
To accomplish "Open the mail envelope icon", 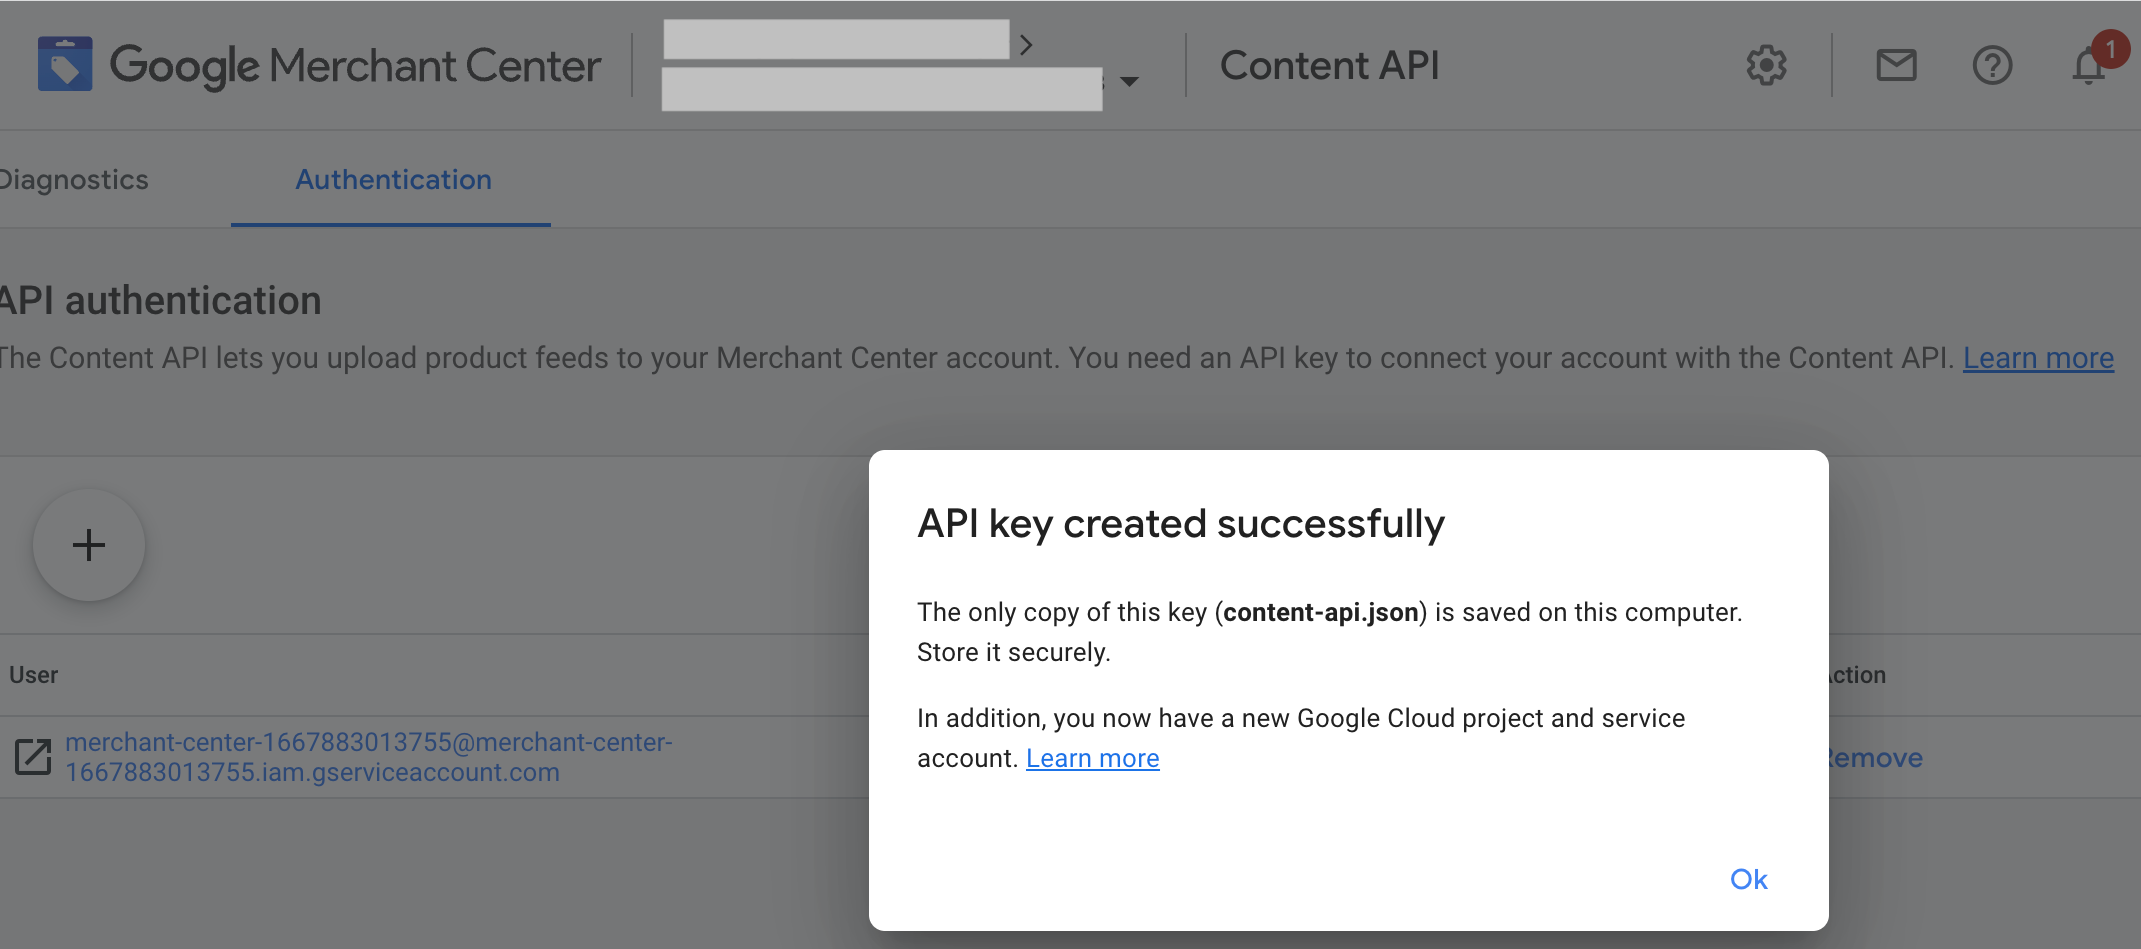I will [x=1896, y=66].
